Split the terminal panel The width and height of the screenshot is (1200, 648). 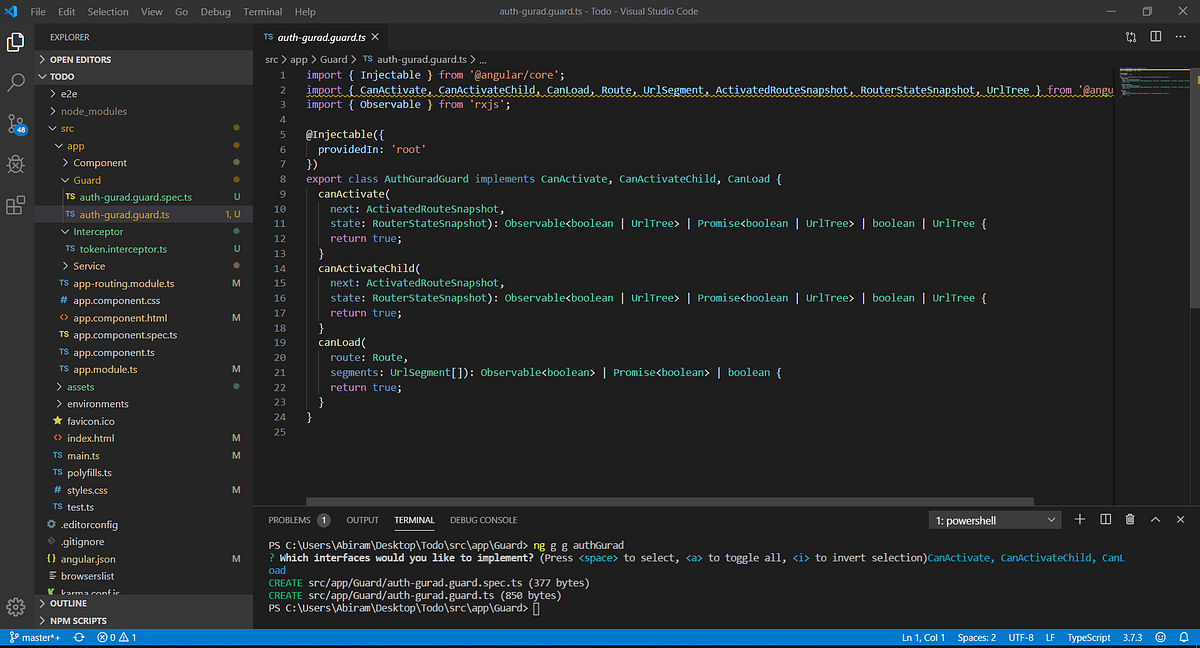coord(1105,520)
